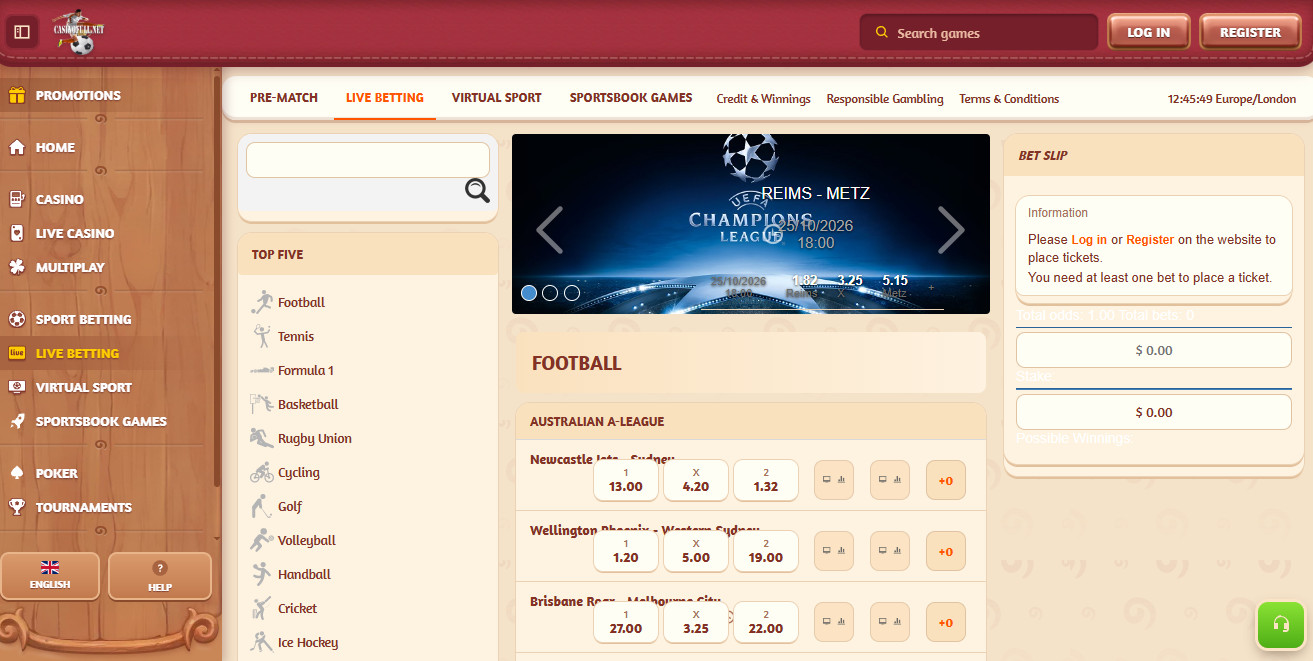Viewport: 1313px width, 661px height.
Task: Click the Casino slot machine icon
Action: 16,199
